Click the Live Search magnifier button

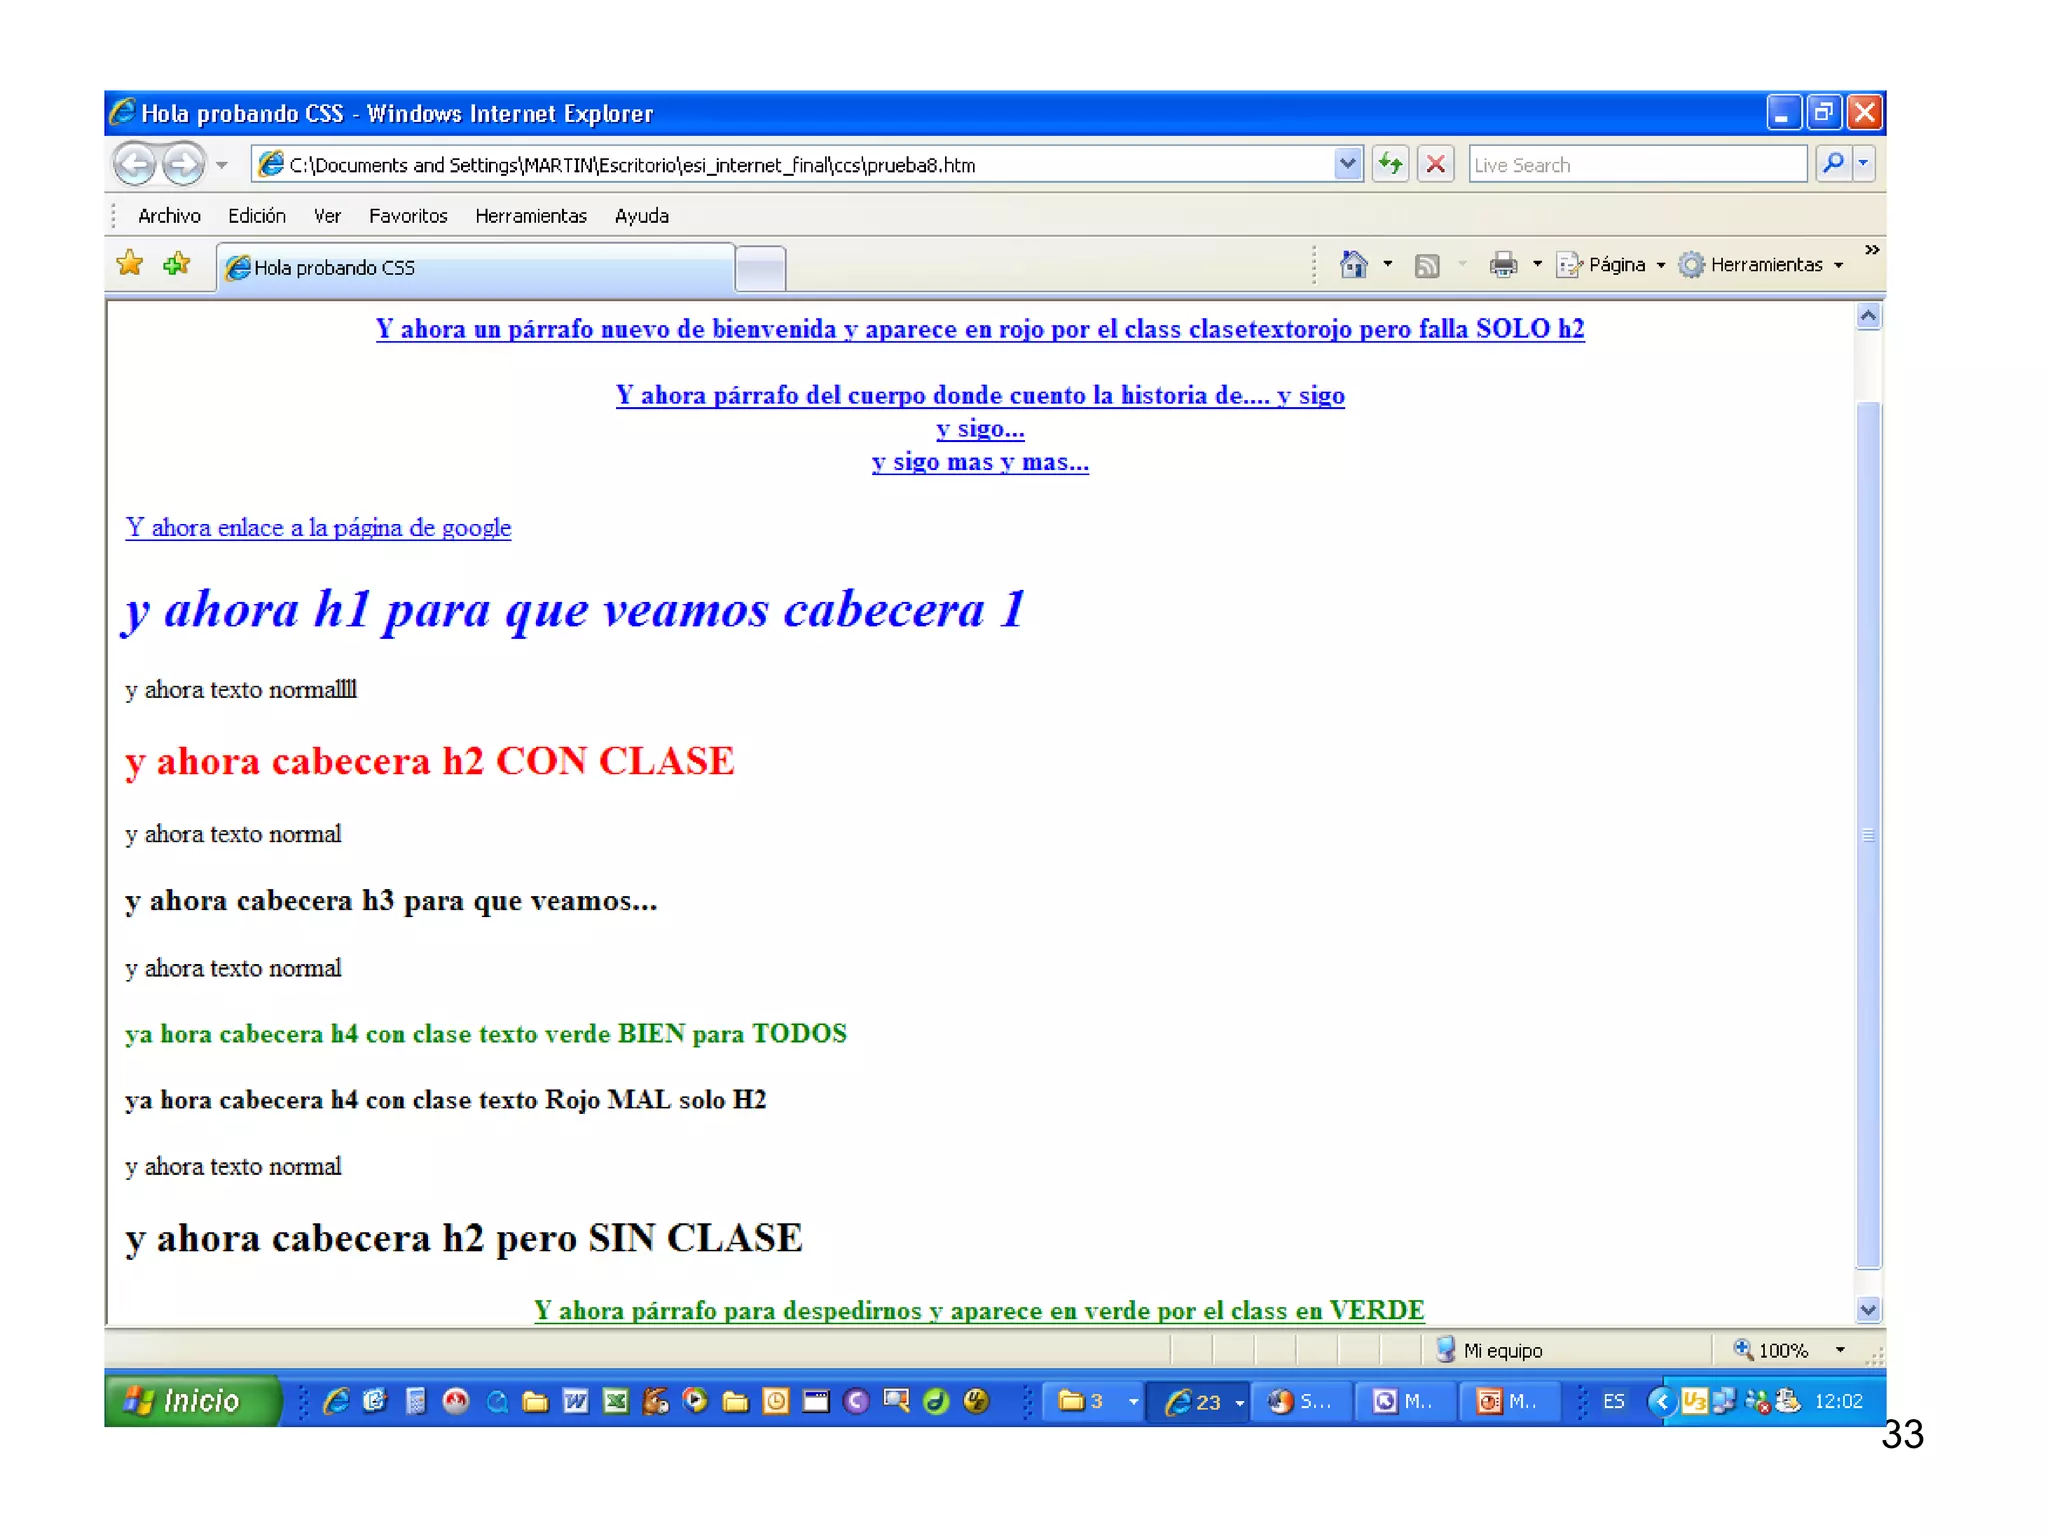point(1833,164)
